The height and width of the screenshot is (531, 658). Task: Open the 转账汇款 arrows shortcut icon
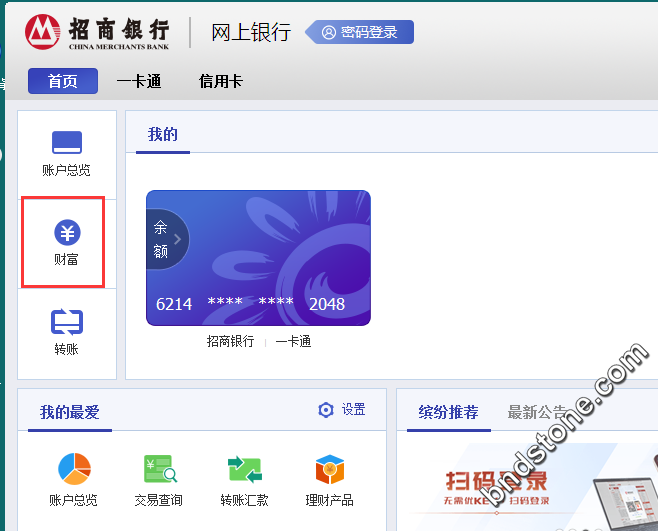tap(245, 469)
